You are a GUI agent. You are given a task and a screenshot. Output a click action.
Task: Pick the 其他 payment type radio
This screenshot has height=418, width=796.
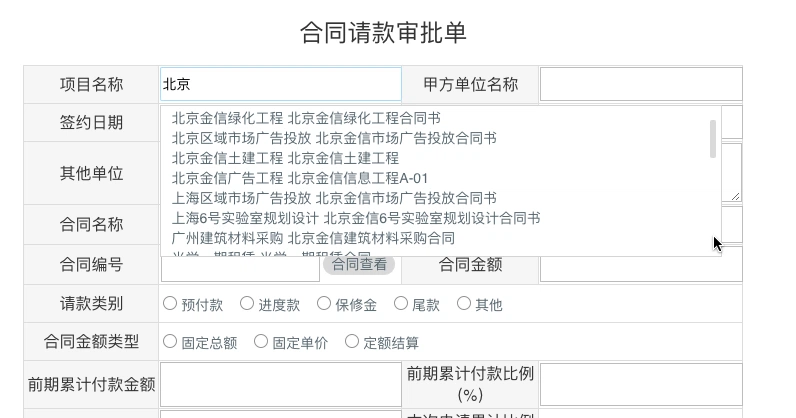click(x=463, y=304)
